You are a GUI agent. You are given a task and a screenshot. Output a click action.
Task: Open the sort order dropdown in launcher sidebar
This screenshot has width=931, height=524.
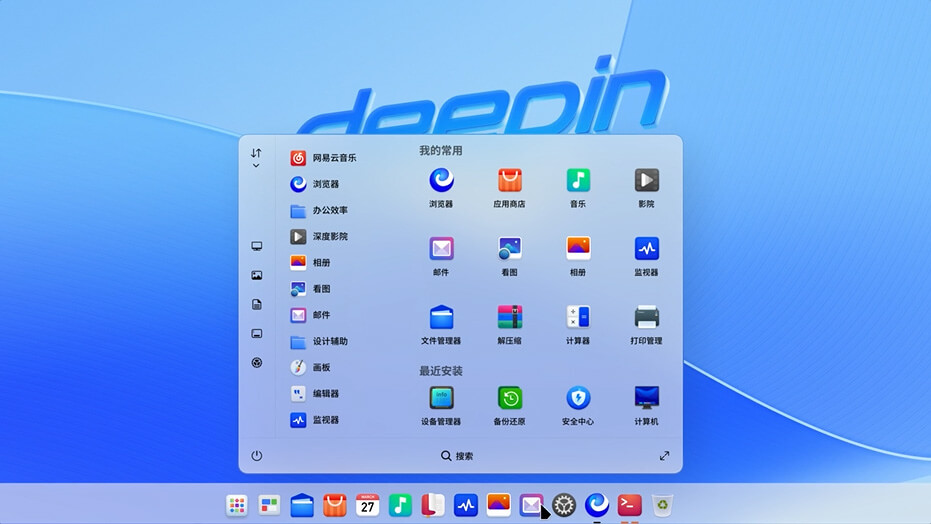tap(256, 157)
